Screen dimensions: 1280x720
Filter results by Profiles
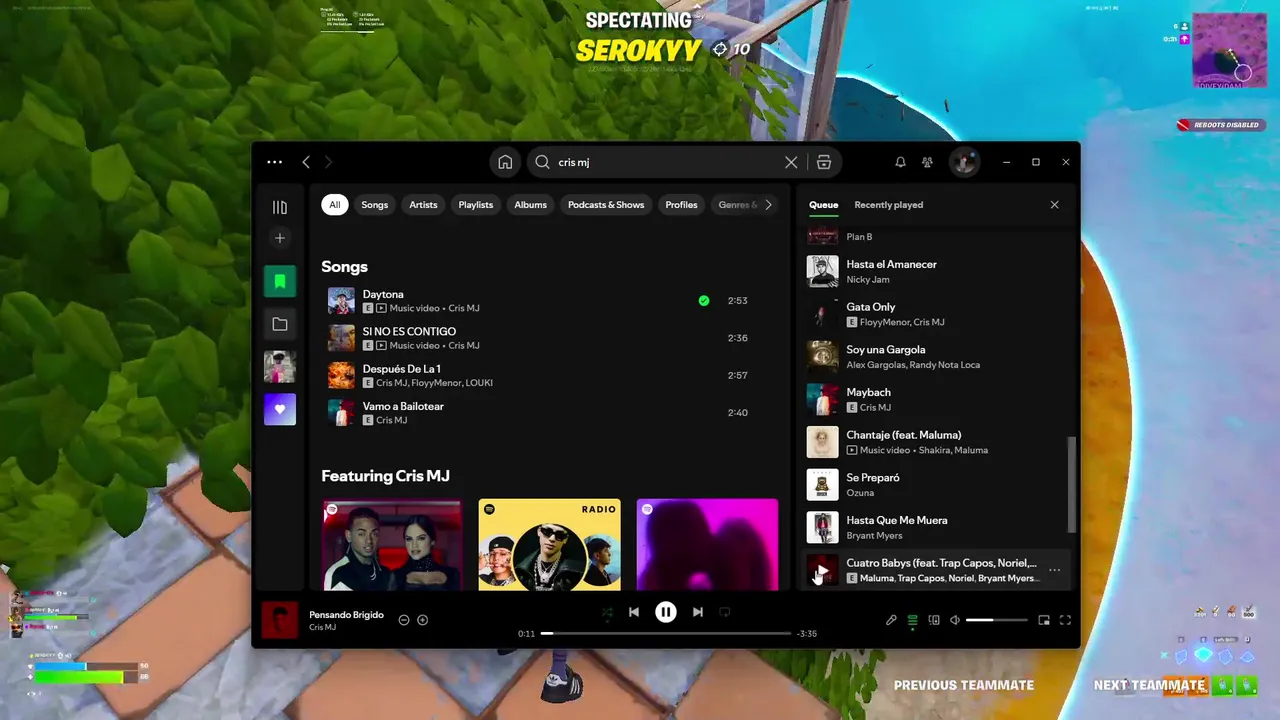coord(681,205)
